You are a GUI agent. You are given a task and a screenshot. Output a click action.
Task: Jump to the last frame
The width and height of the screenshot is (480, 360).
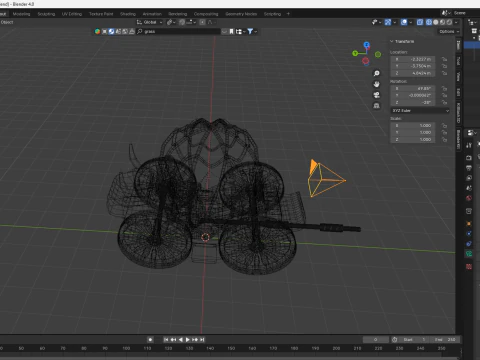(x=202, y=339)
